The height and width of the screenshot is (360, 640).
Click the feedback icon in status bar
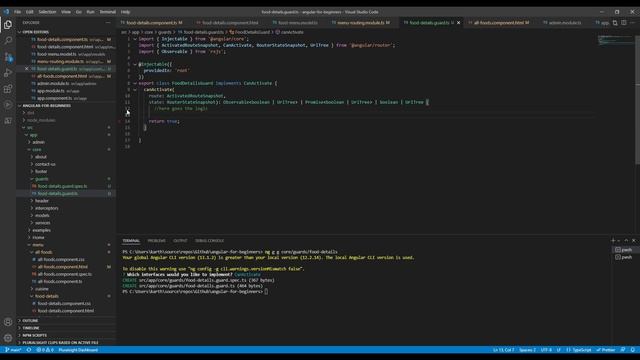[x=623, y=350]
